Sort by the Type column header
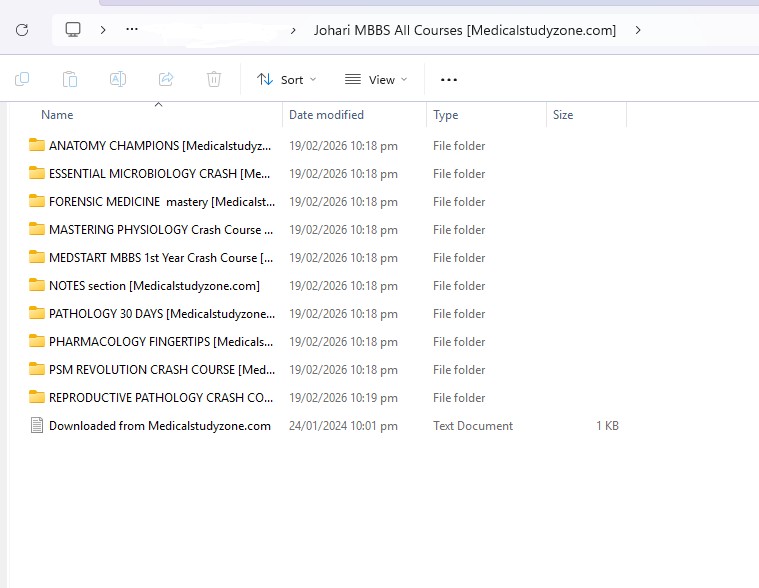The height and width of the screenshot is (588, 759). pyautogui.click(x=445, y=115)
